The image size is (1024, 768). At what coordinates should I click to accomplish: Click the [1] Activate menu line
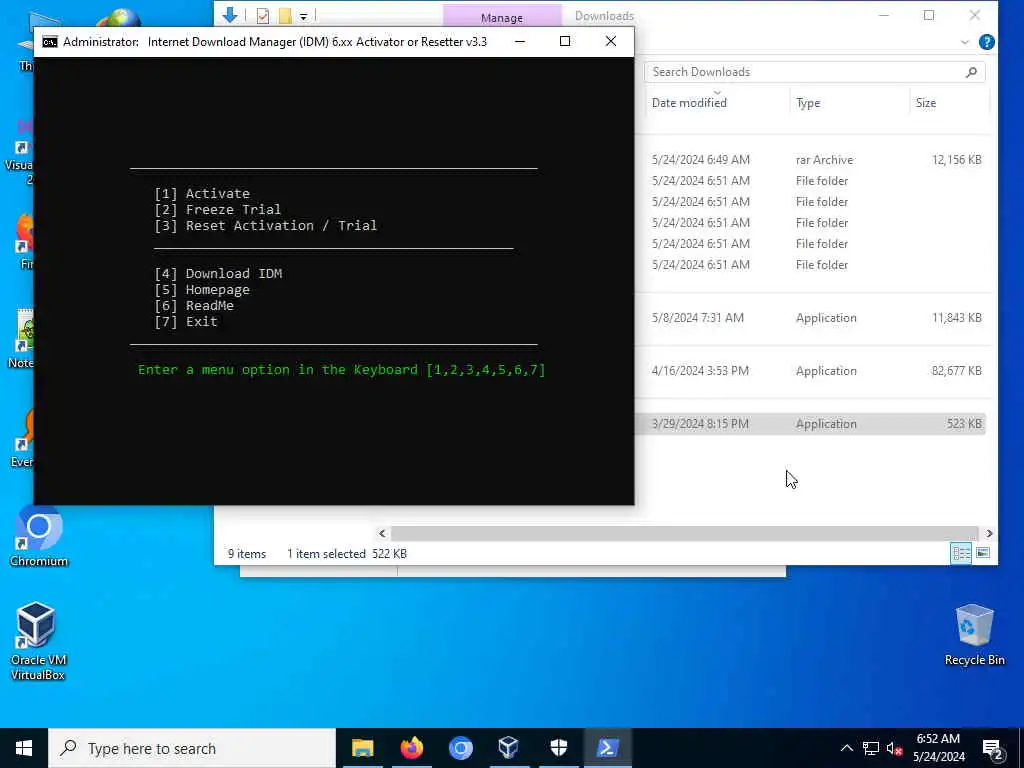(202, 194)
